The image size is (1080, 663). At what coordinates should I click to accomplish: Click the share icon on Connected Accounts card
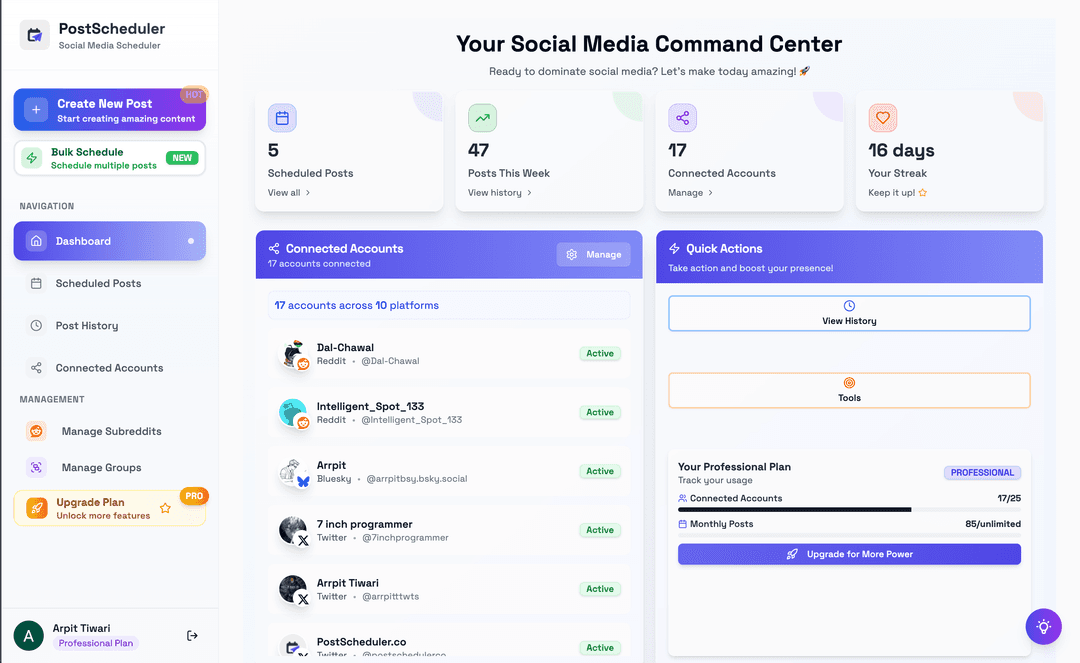pyautogui.click(x=682, y=118)
